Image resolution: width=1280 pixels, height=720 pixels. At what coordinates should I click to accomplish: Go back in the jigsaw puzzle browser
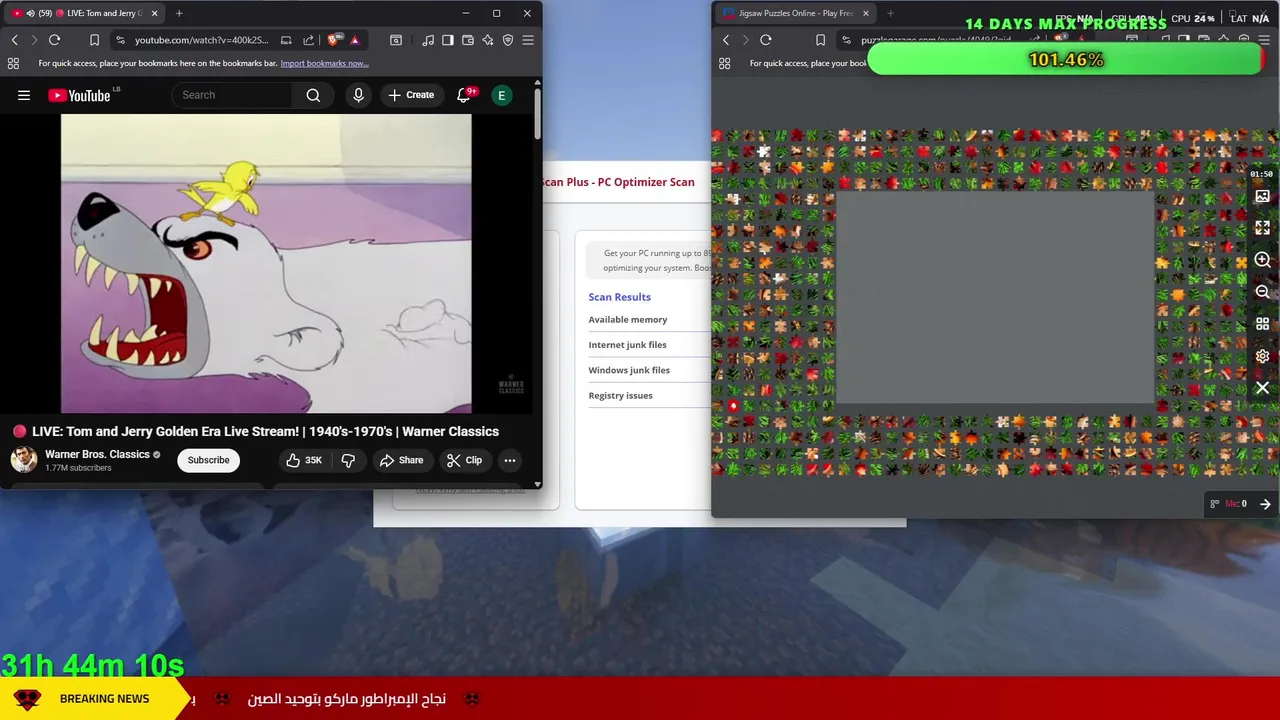coord(726,40)
